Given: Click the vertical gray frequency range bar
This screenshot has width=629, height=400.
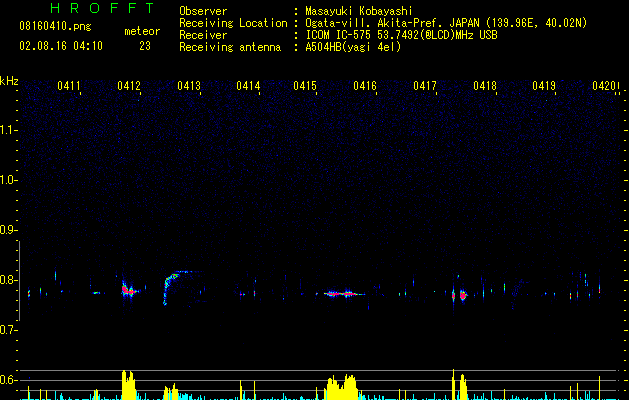Looking at the screenshot, I should [x=19, y=281].
